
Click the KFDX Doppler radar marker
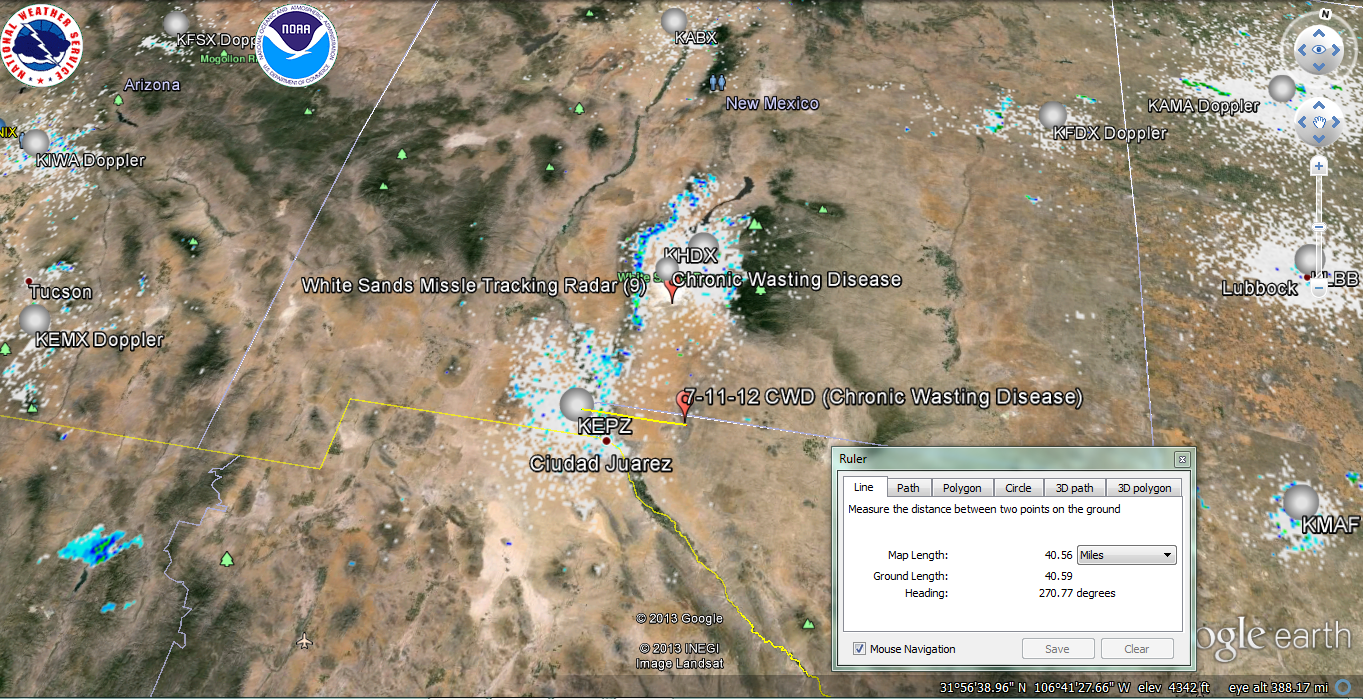1053,115
